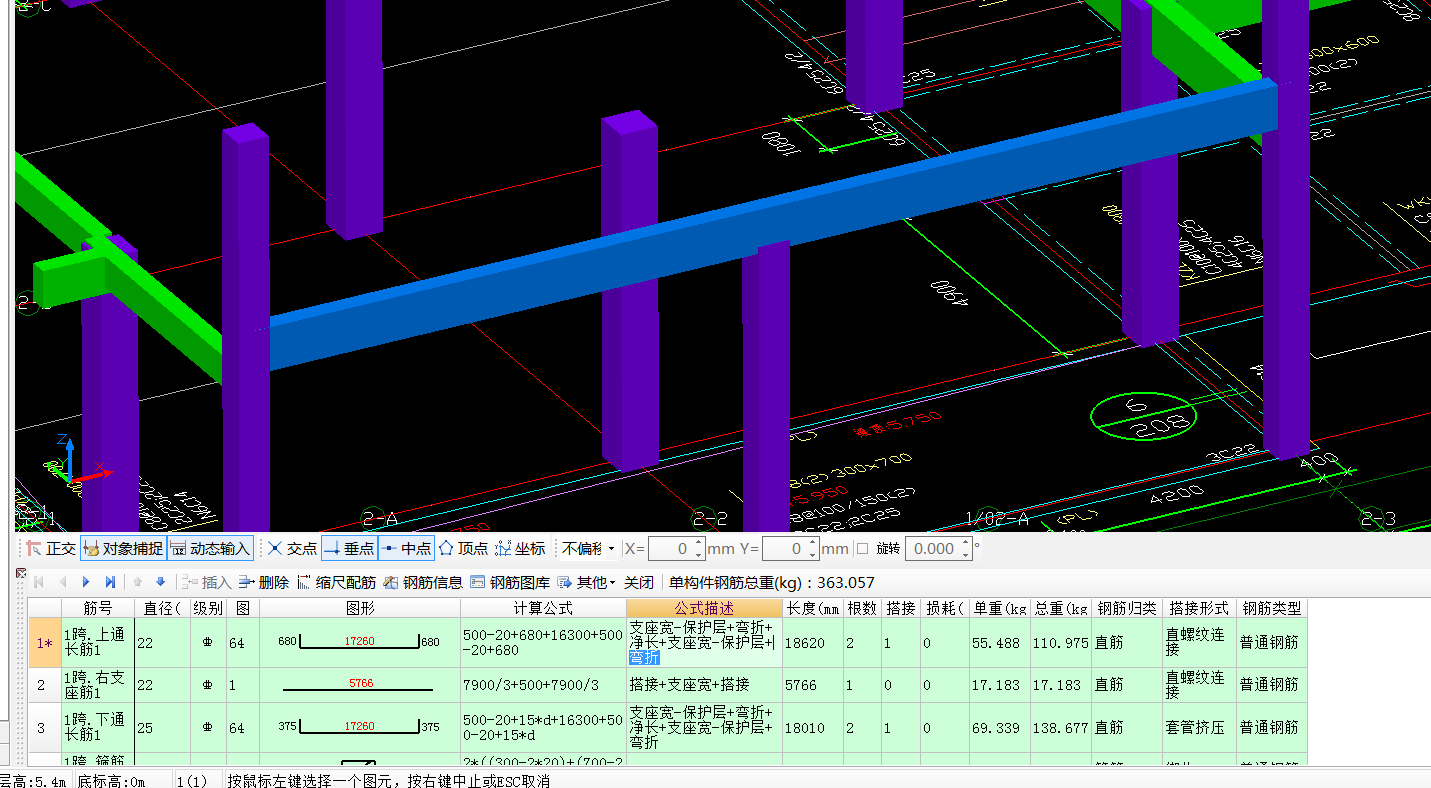Click total weight cell 138.677
The width and height of the screenshot is (1431, 788).
pos(1061,727)
